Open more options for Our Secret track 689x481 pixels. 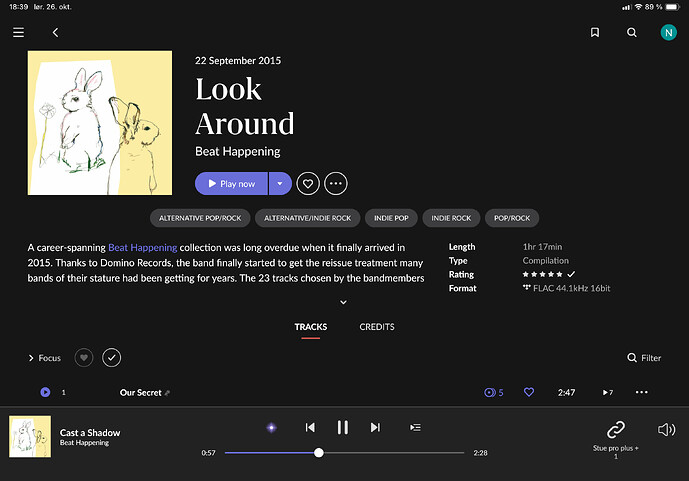pos(642,392)
